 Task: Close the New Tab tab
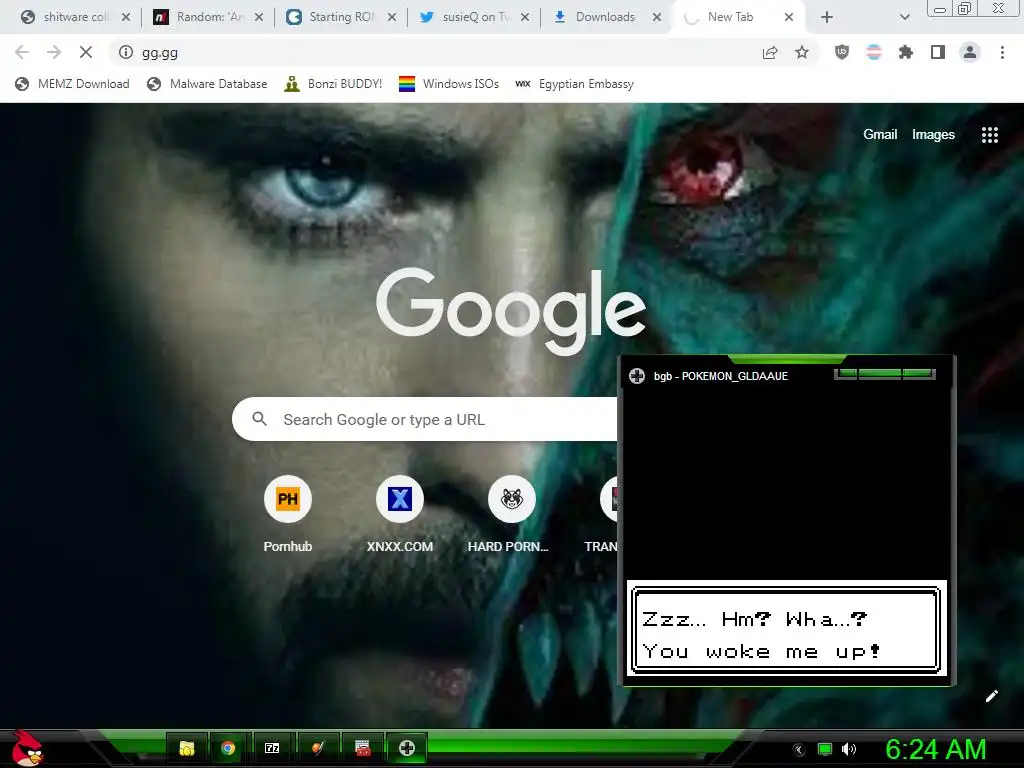click(789, 18)
